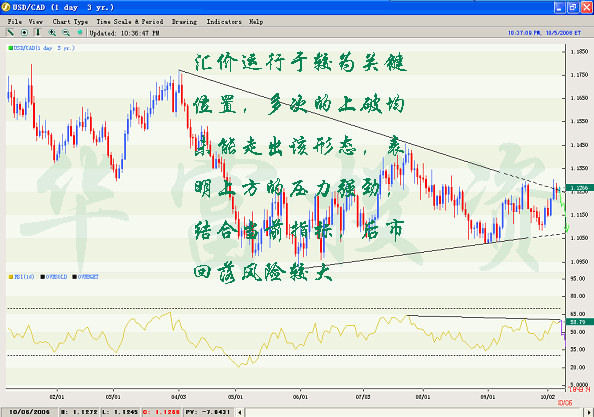Click the green USD/CAD legend color square

(x=11, y=48)
